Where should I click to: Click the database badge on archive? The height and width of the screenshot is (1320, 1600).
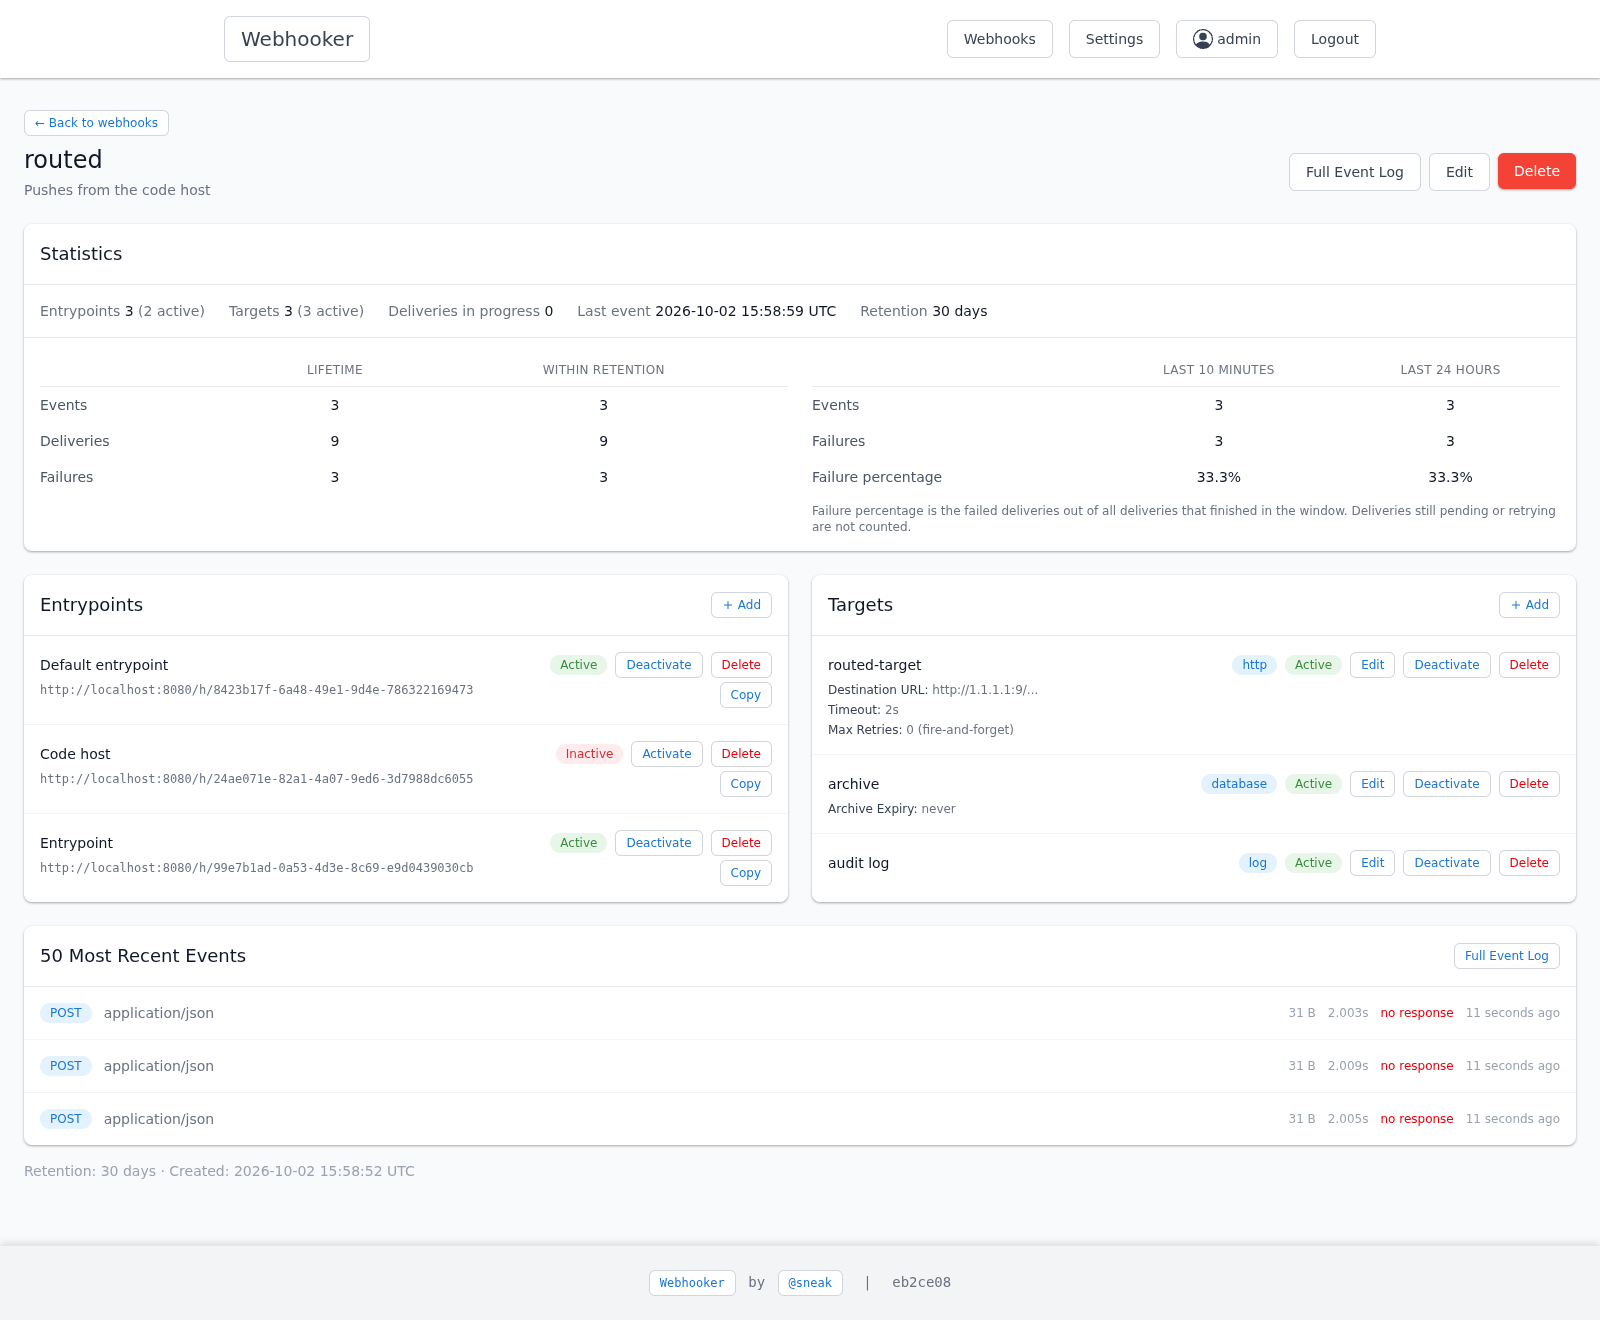pos(1239,784)
